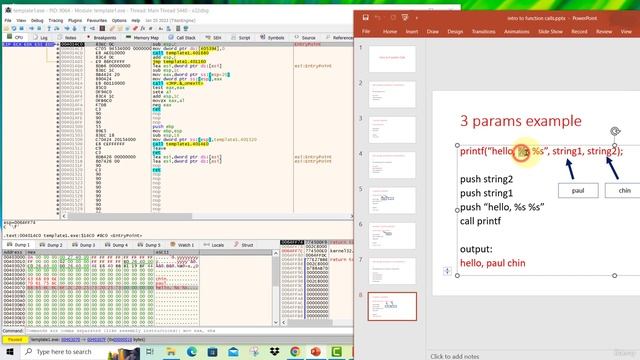Switch to the Memory Map tab in x64dbg

point(143,38)
